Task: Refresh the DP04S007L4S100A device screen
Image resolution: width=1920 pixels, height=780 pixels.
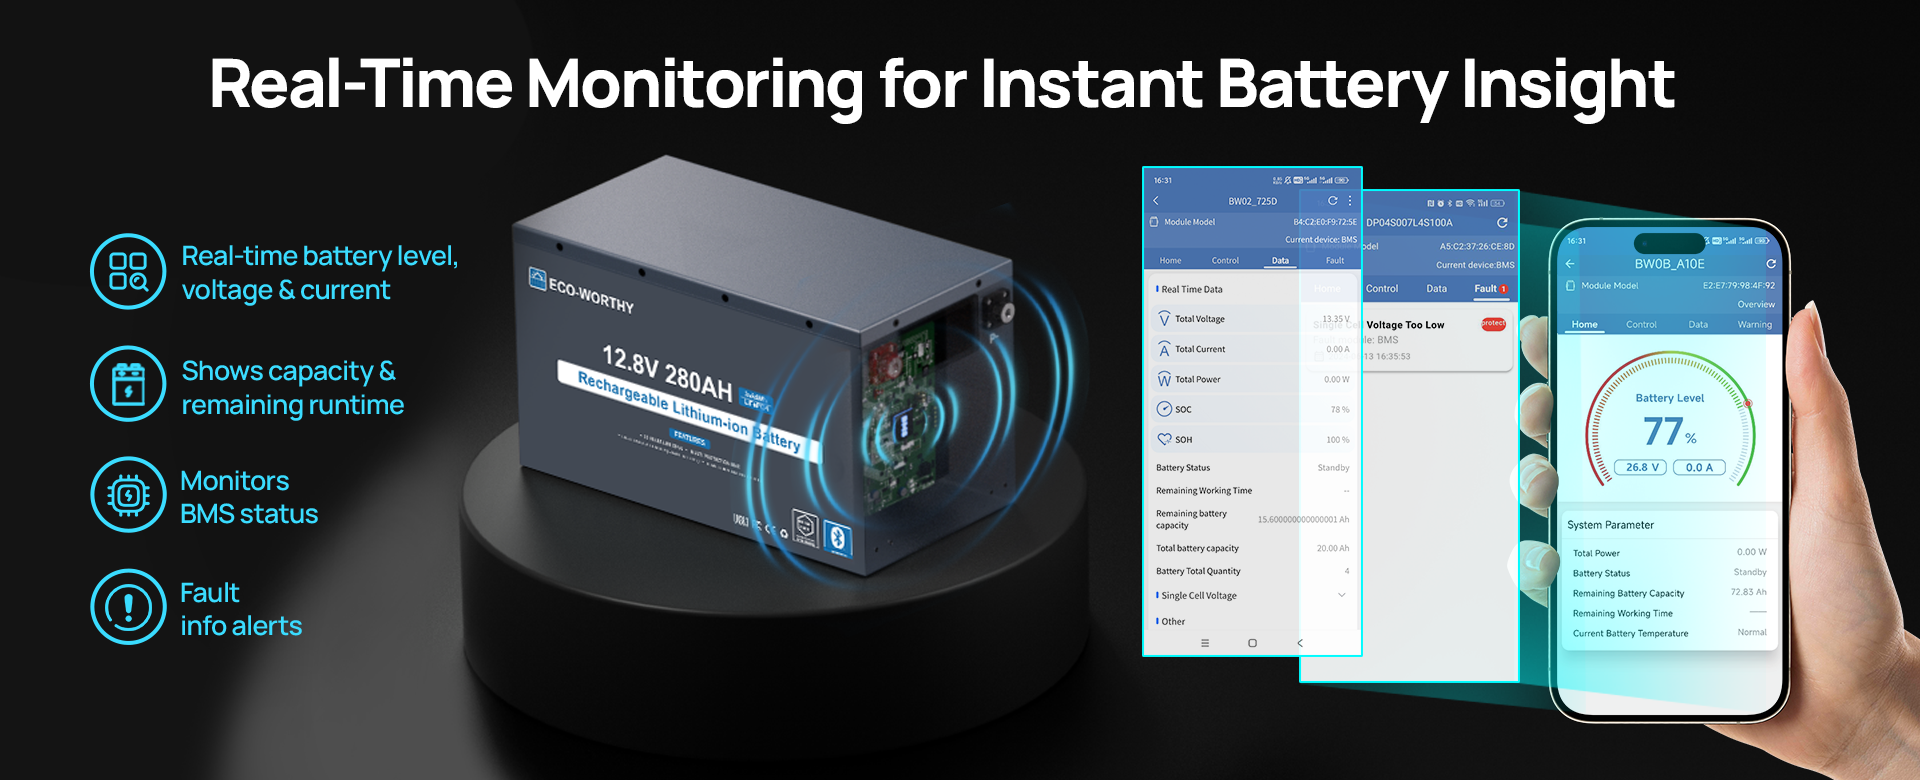Action: pyautogui.click(x=1502, y=222)
